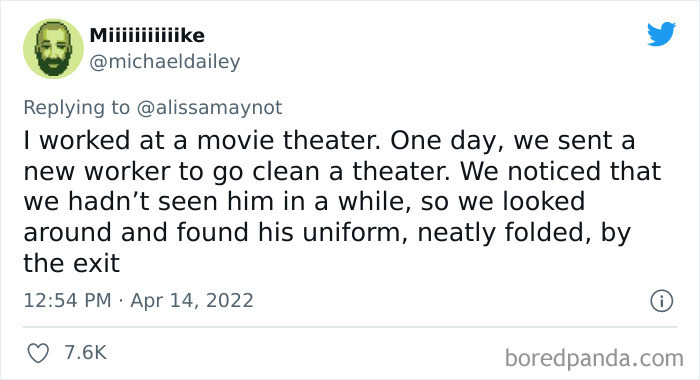The height and width of the screenshot is (380, 700).
Task: Click 'the exit' on the last tweet line
Action: pyautogui.click(x=71, y=263)
